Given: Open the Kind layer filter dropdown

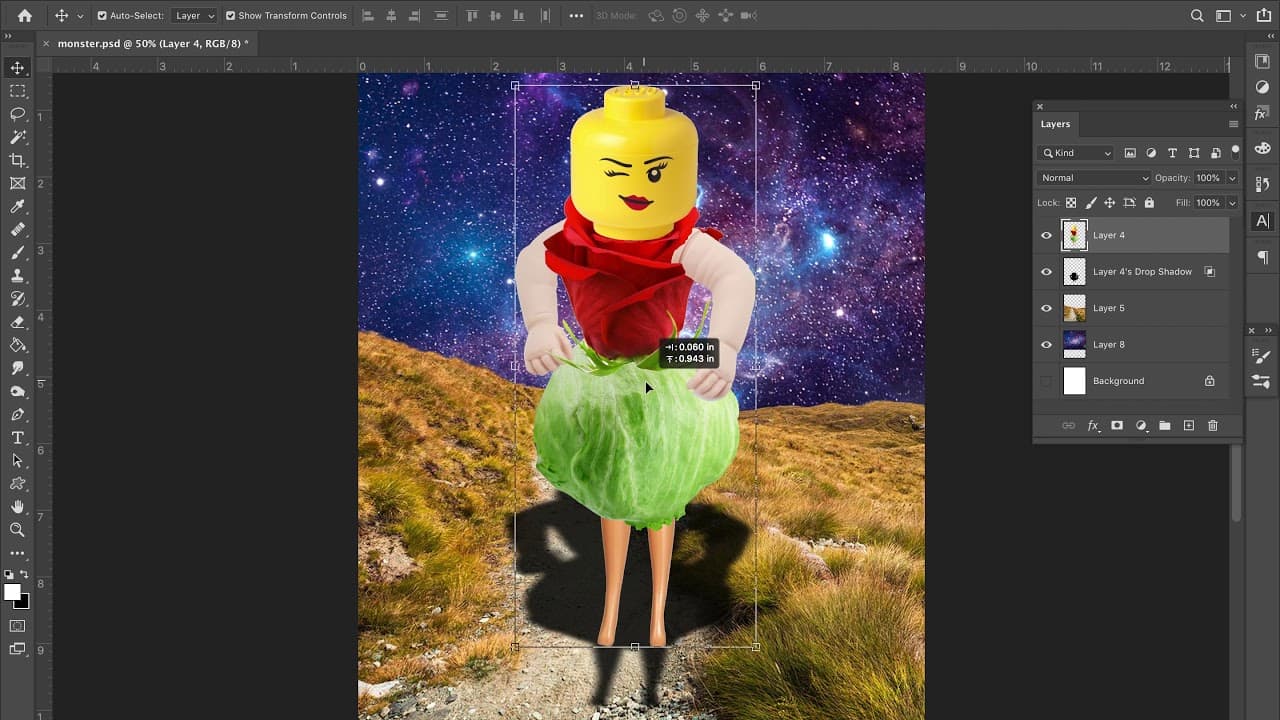Looking at the screenshot, I should pos(1076,153).
